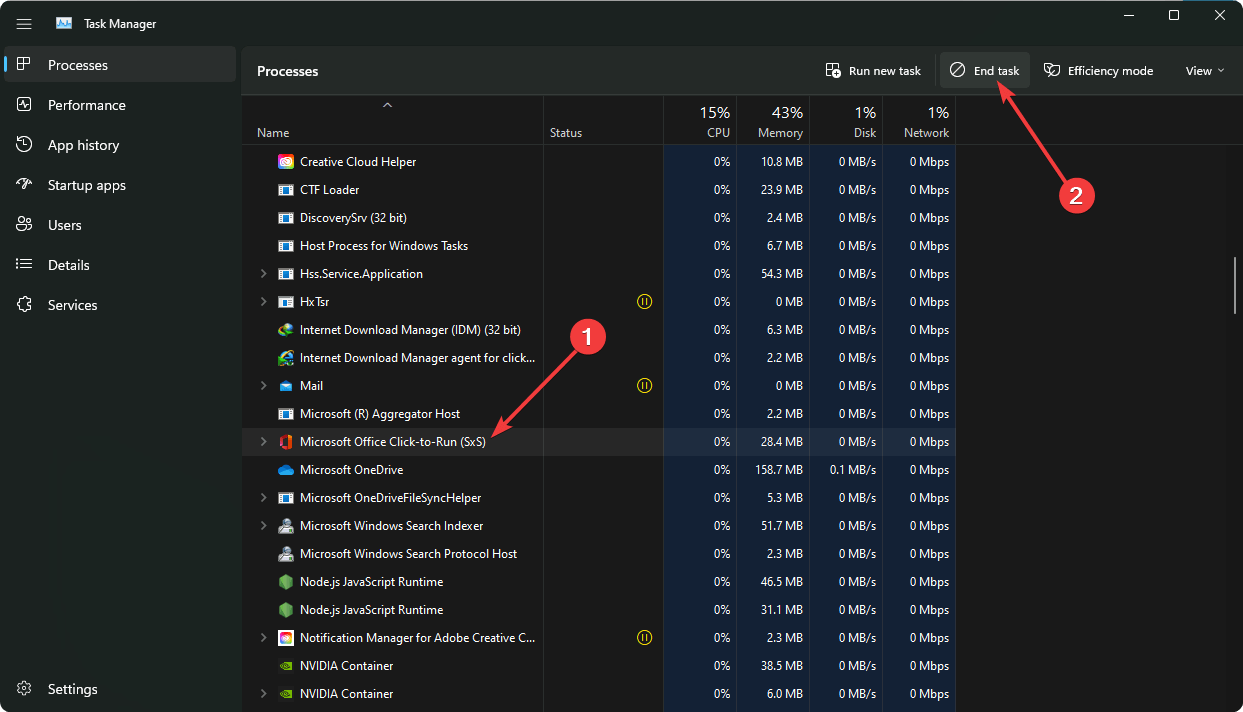Screen dimensions: 1243x712
Task: Expand the NVIDIA Container group using 6.0 MB
Action: pyautogui.click(x=263, y=694)
